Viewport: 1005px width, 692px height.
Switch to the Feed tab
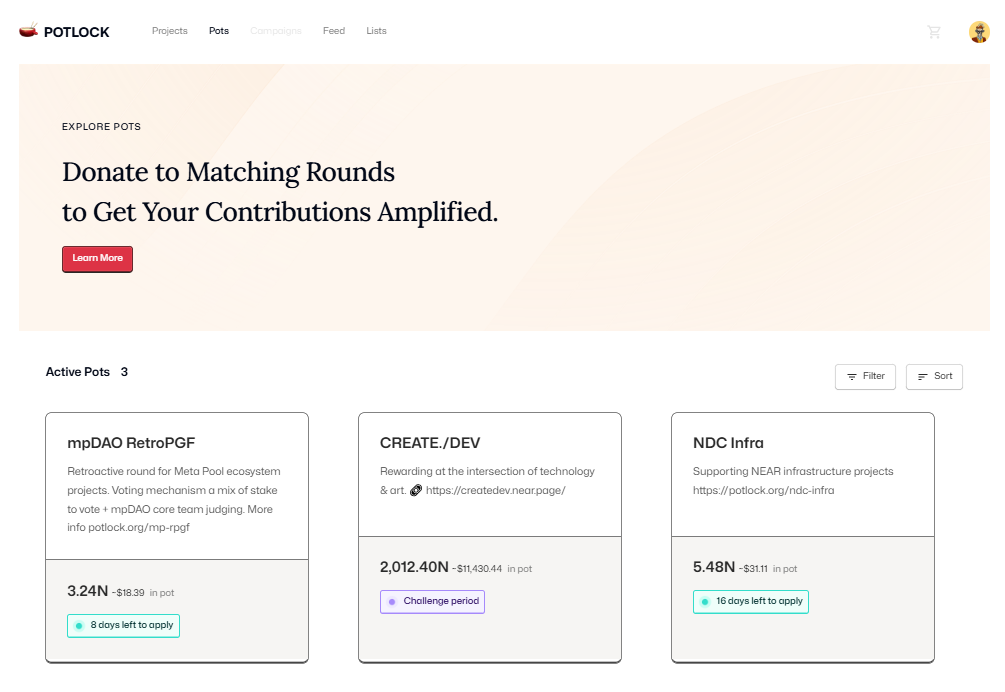(x=334, y=31)
